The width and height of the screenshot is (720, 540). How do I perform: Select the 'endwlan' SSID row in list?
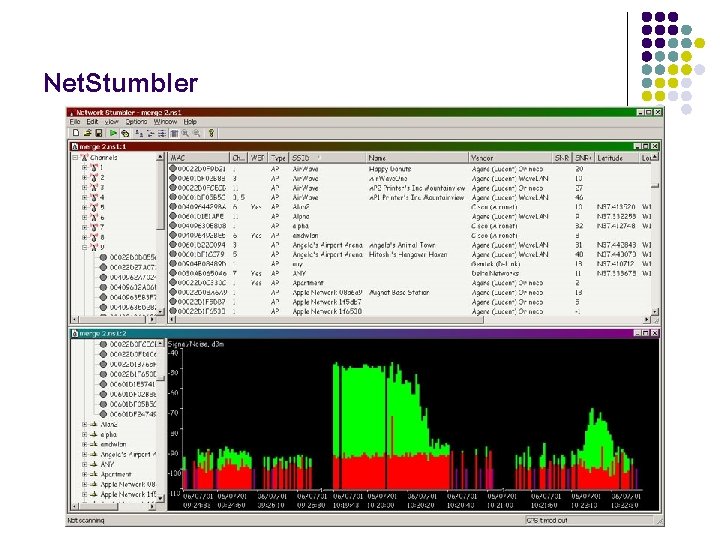click(x=410, y=236)
